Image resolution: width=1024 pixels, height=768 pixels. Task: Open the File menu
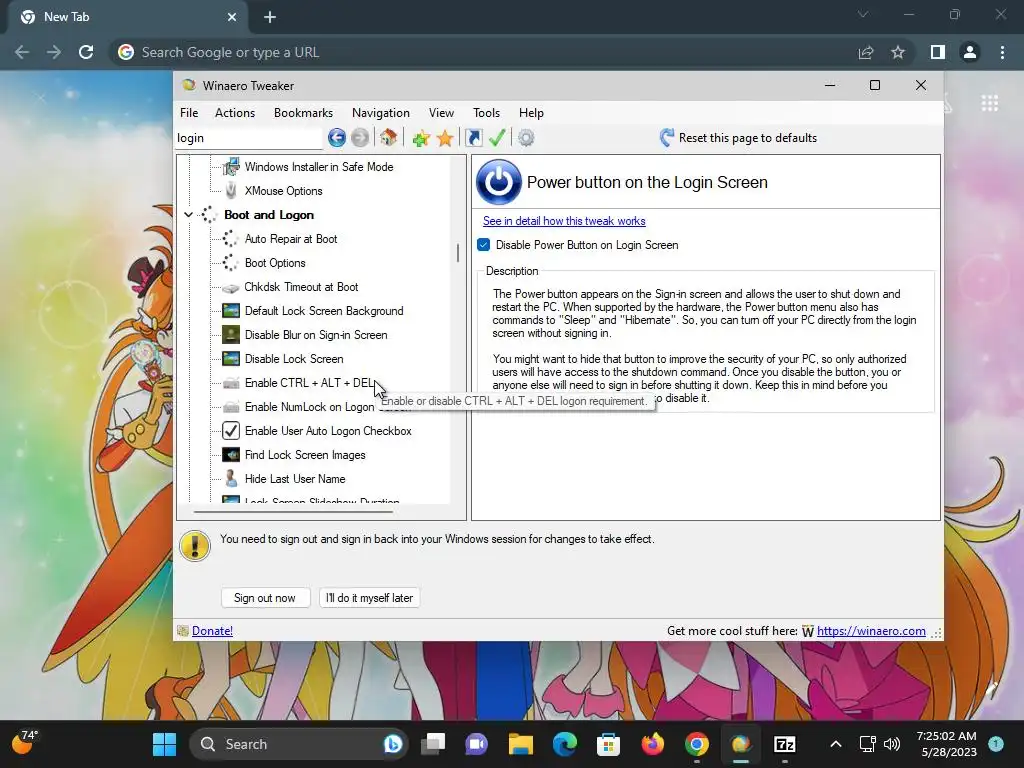coord(189,113)
